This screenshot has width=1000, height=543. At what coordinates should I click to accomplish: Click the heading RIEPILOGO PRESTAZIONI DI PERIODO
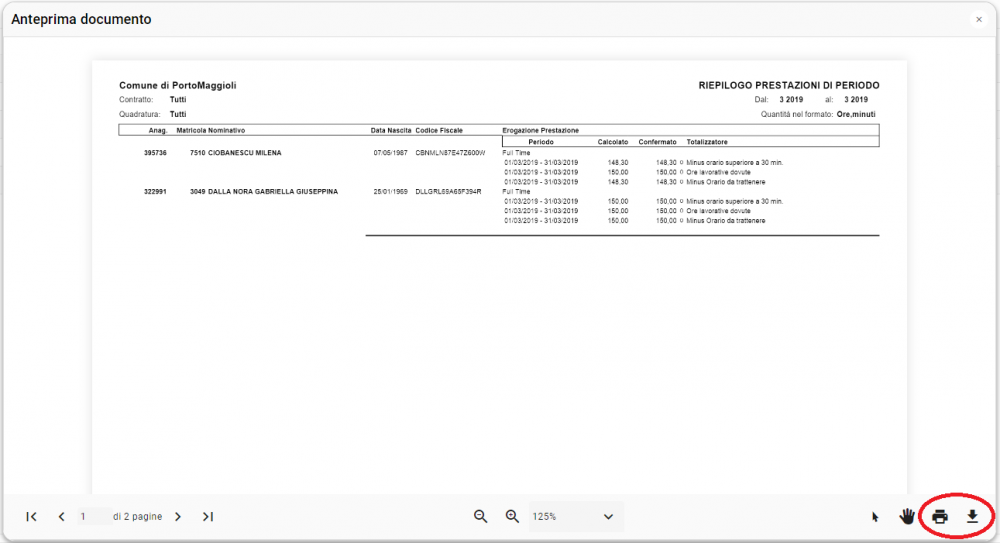pyautogui.click(x=789, y=86)
